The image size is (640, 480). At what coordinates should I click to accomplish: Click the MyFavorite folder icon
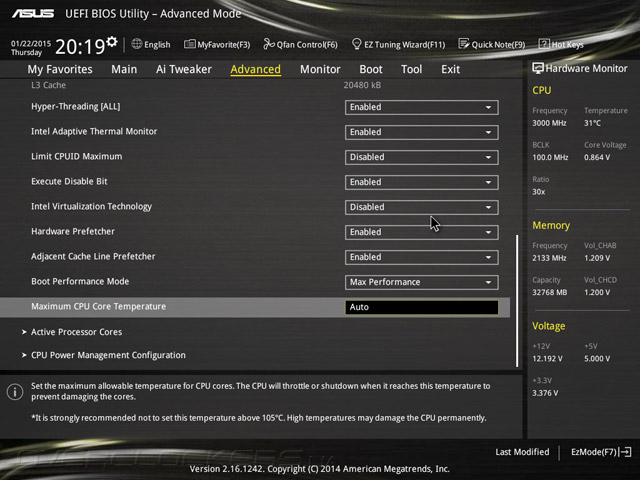point(189,44)
